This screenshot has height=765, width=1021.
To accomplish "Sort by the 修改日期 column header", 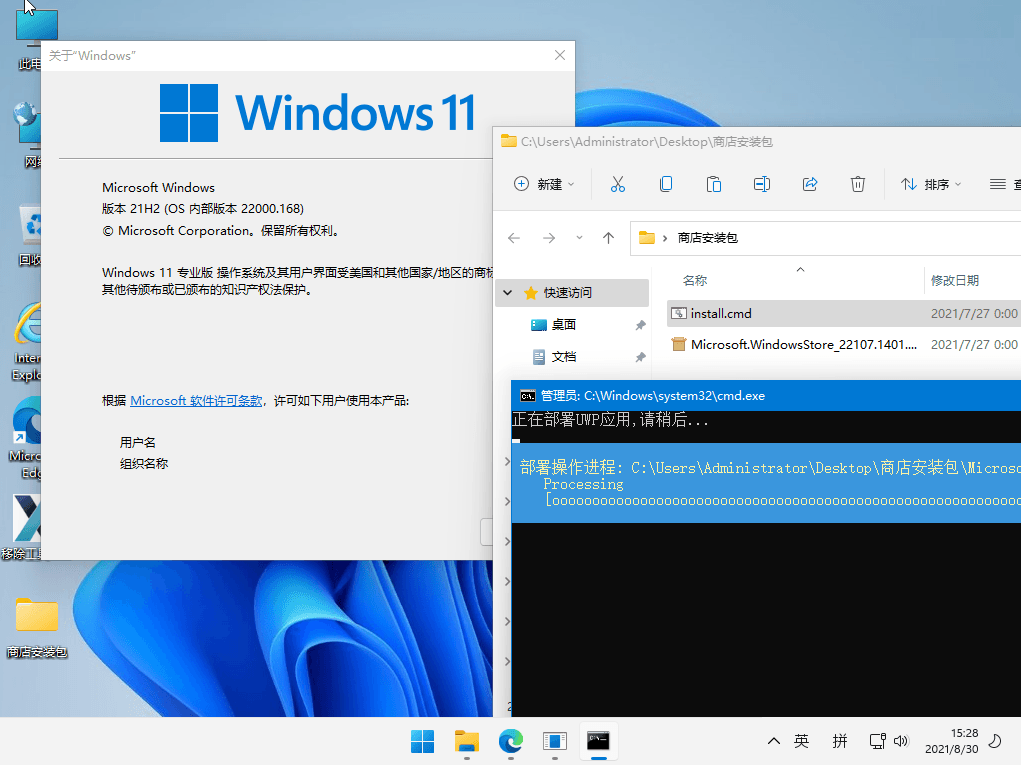I will coord(955,281).
